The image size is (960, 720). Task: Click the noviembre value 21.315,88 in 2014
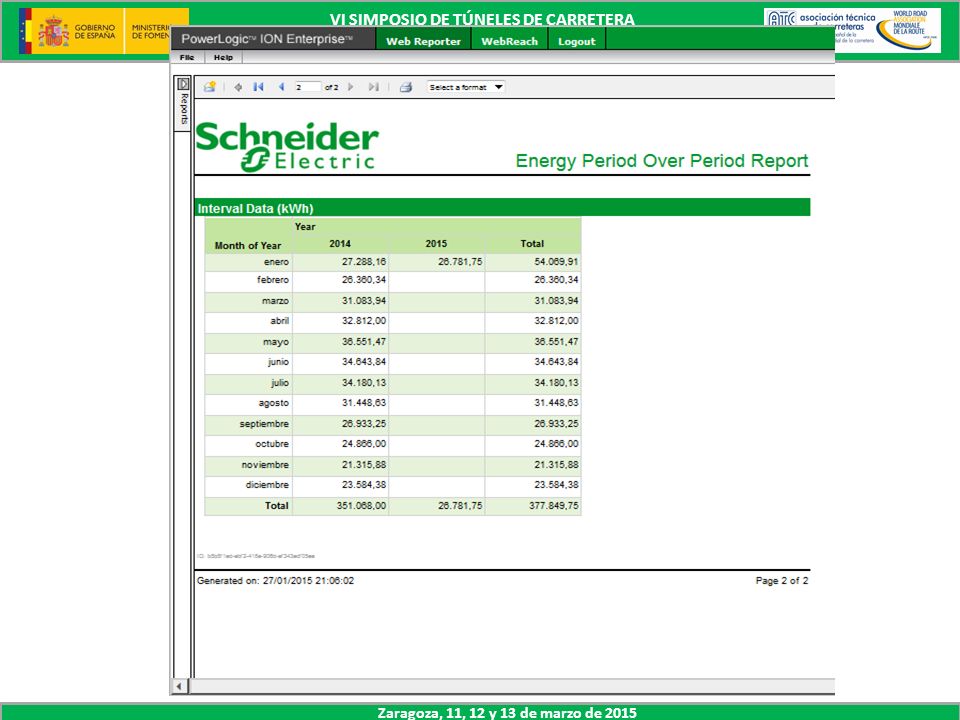(364, 465)
